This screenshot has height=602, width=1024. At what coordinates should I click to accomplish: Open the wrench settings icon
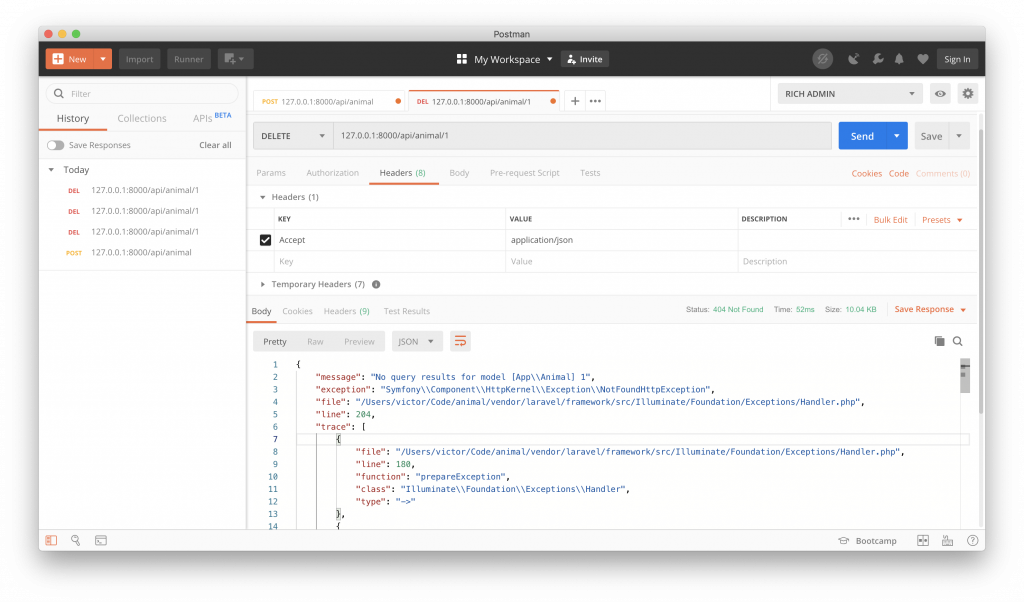pos(878,59)
